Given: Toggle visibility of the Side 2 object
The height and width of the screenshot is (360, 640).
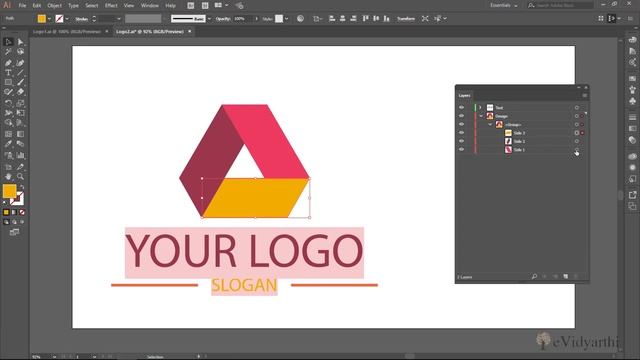Looking at the screenshot, I should 461,141.
